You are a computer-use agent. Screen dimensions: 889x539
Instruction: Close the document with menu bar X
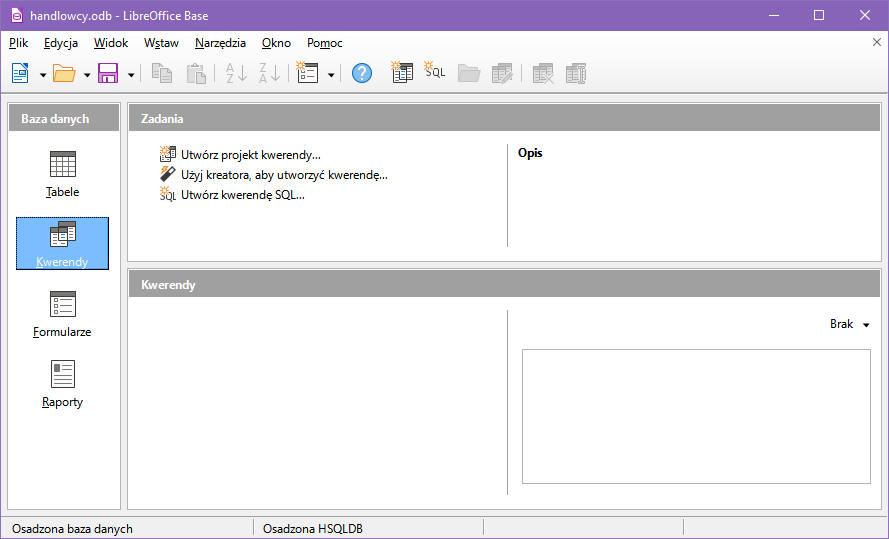click(877, 42)
